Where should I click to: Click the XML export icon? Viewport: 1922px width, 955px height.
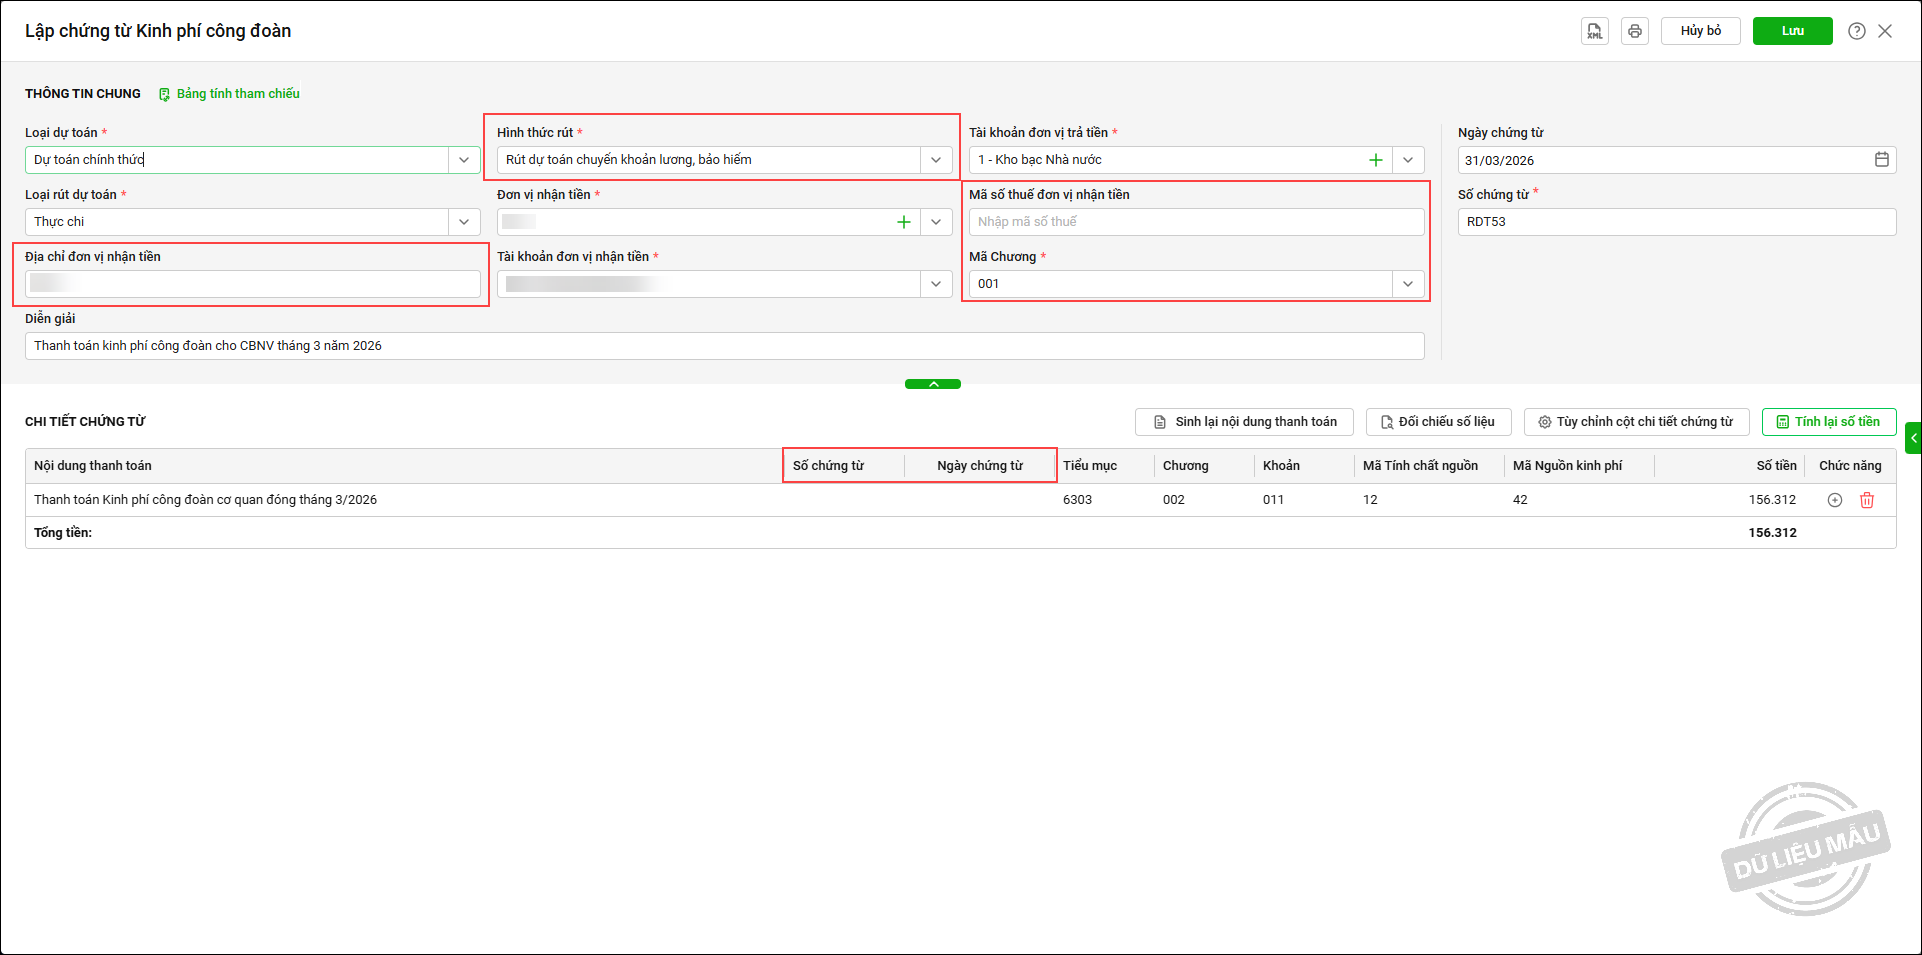1594,31
